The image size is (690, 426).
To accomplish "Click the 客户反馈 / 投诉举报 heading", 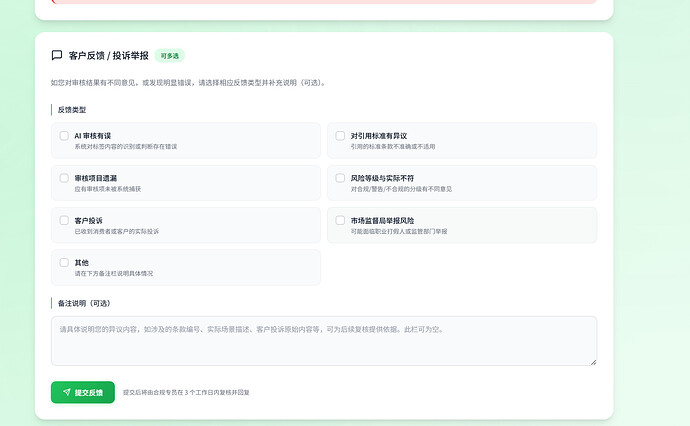I will point(108,55).
